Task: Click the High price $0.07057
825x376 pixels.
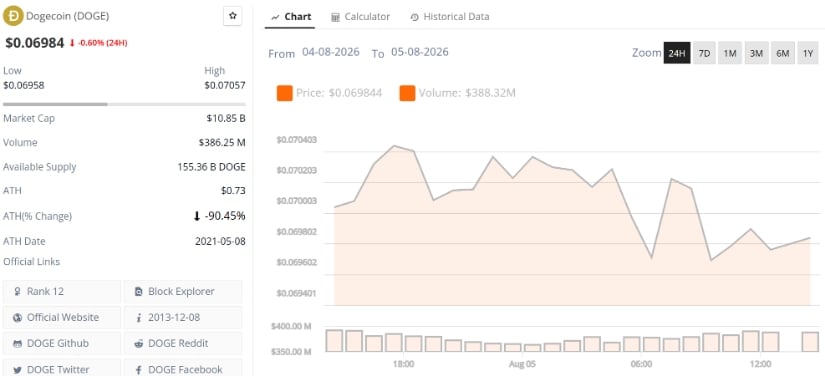Action: pos(225,85)
